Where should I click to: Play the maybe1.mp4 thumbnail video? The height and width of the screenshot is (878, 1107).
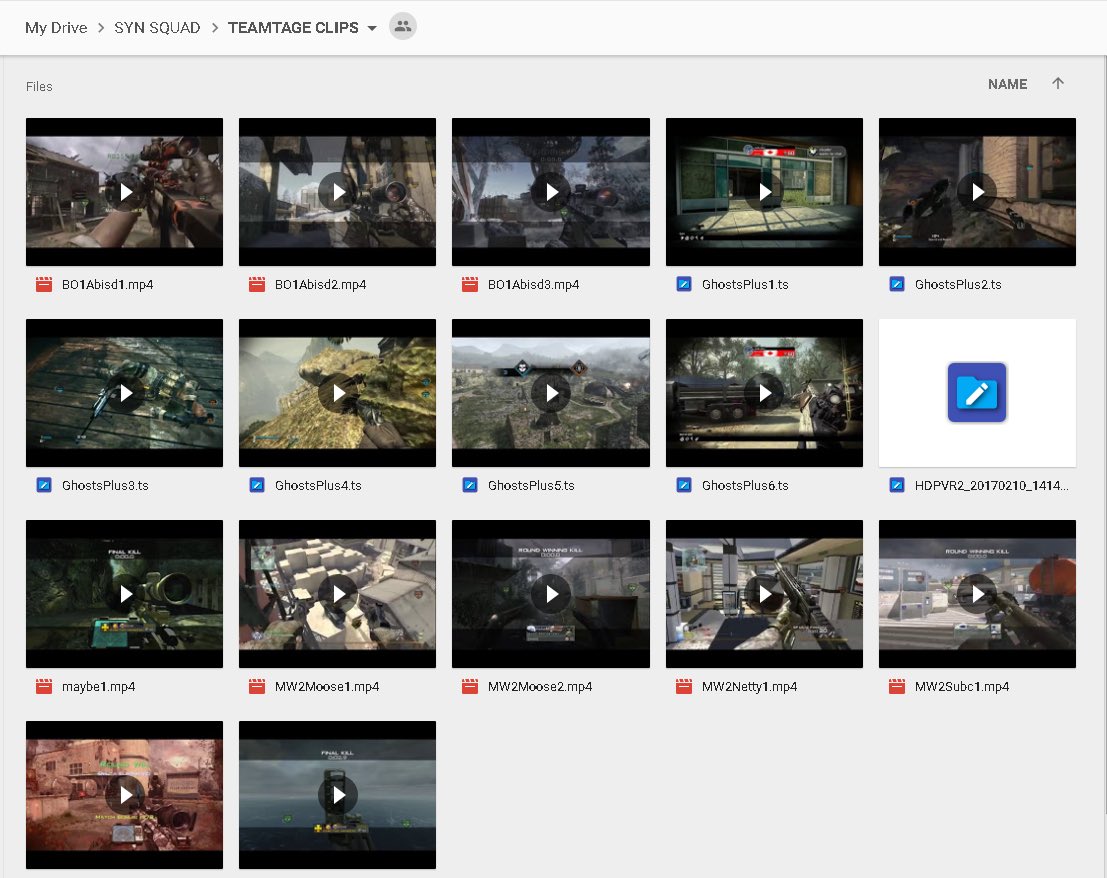click(x=124, y=594)
